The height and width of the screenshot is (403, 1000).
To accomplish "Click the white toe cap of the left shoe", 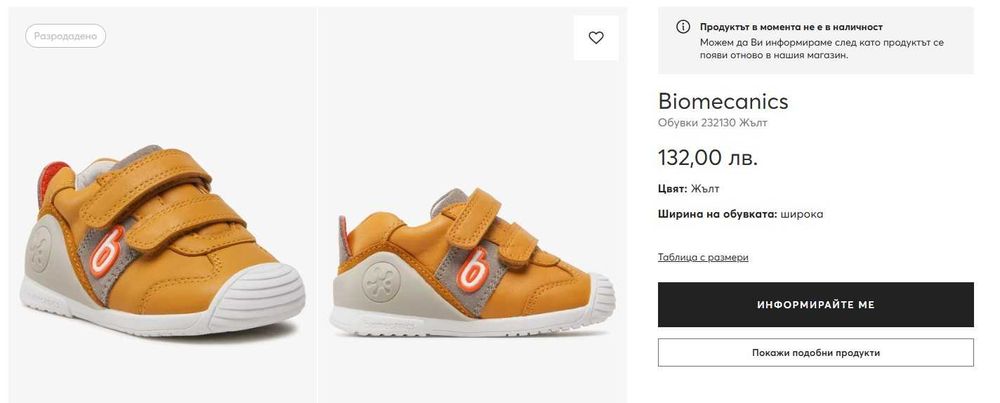I will click(x=262, y=295).
